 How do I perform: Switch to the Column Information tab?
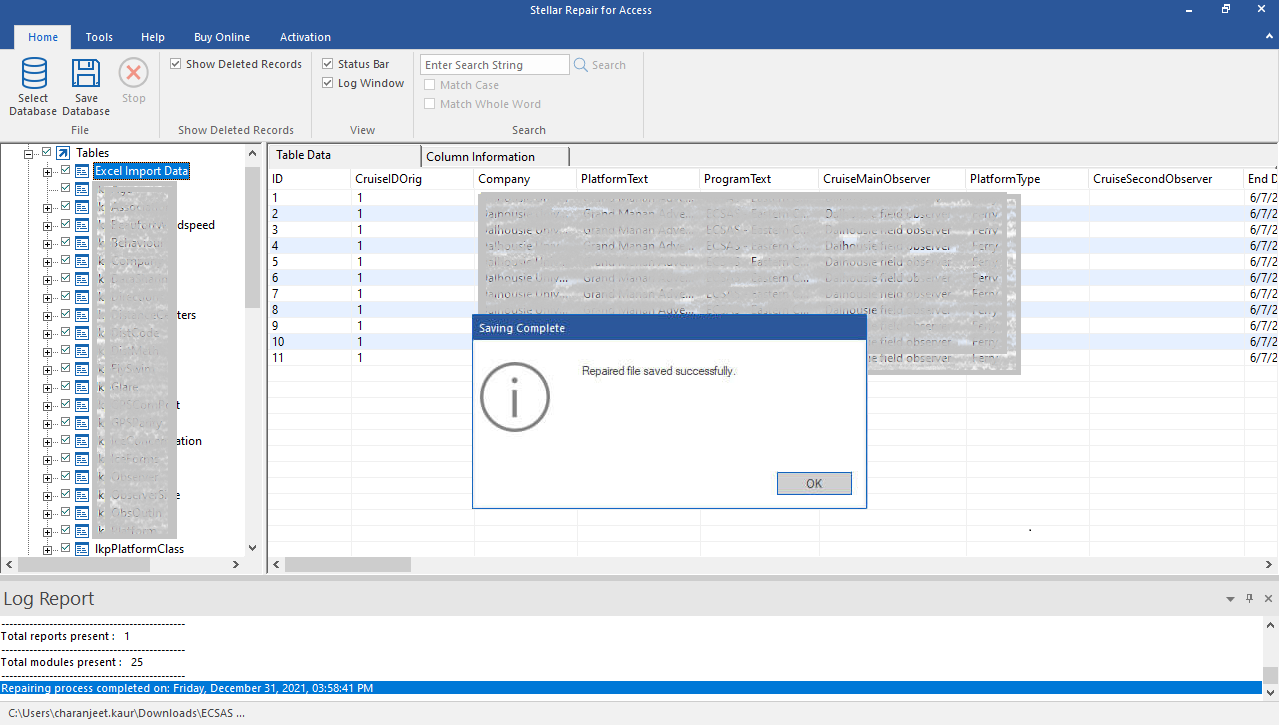pos(495,156)
